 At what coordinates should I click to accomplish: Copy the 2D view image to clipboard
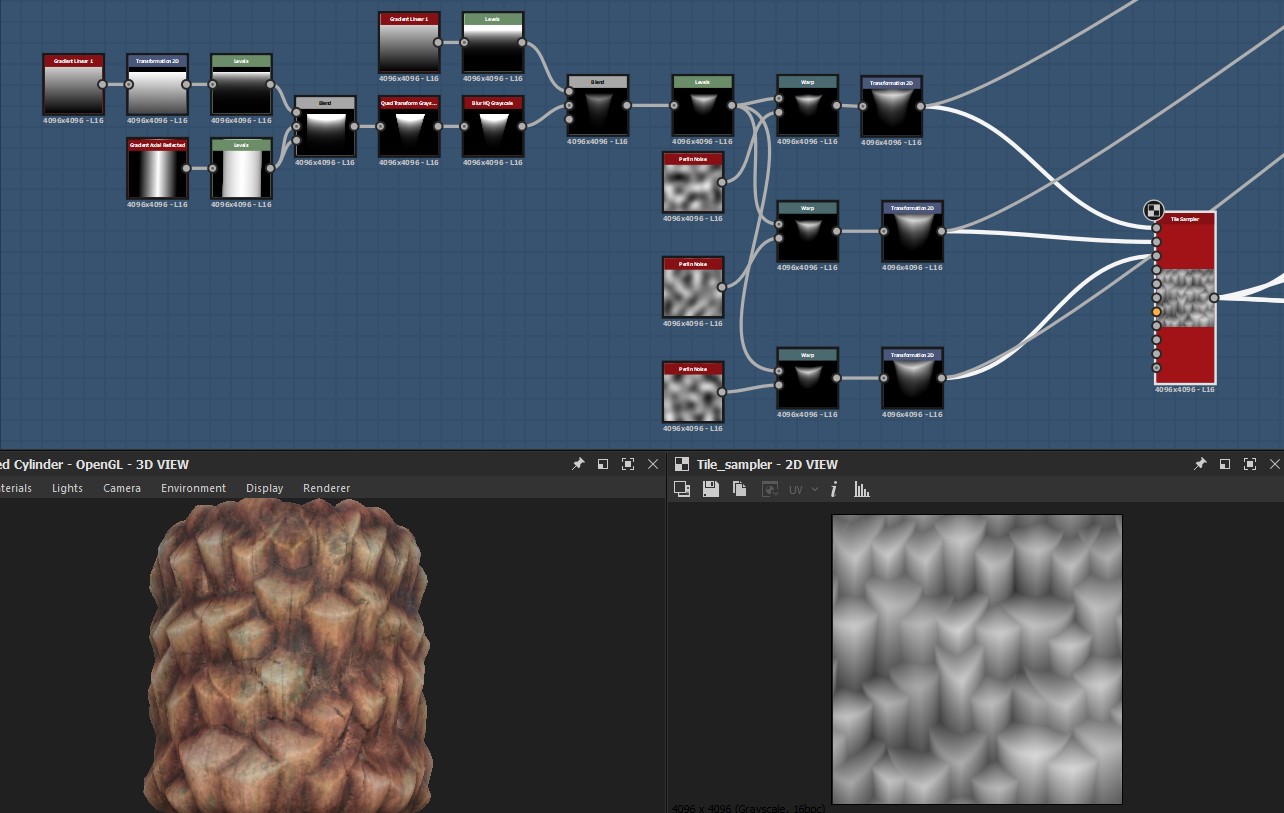point(740,489)
